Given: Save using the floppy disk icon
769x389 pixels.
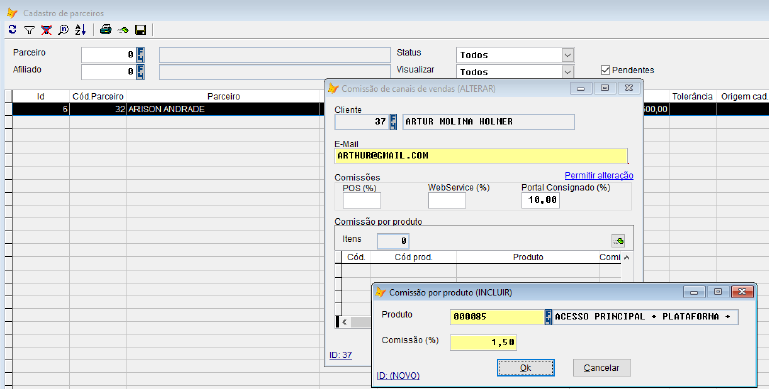Looking at the screenshot, I should 140,30.
